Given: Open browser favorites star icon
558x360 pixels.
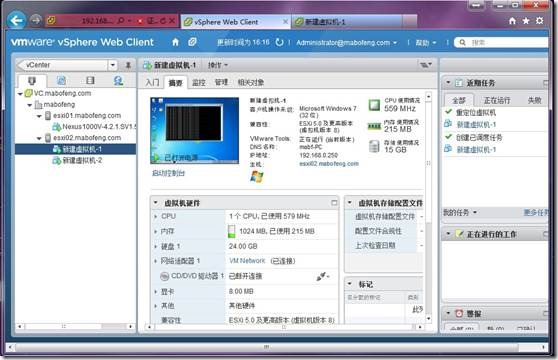Looking at the screenshot, I should 526,21.
